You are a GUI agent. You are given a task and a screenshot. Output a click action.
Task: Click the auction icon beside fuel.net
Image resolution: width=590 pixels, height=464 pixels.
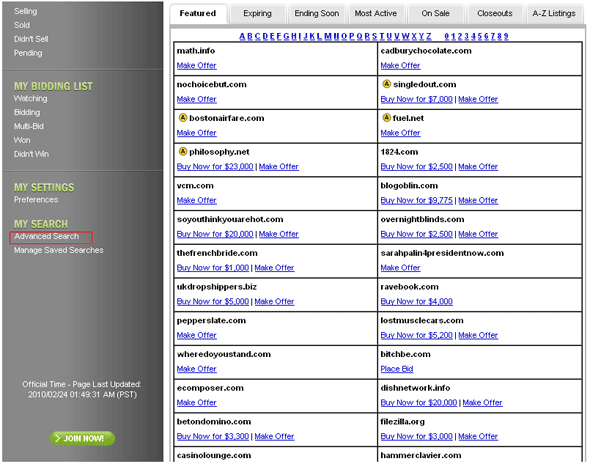pos(386,118)
